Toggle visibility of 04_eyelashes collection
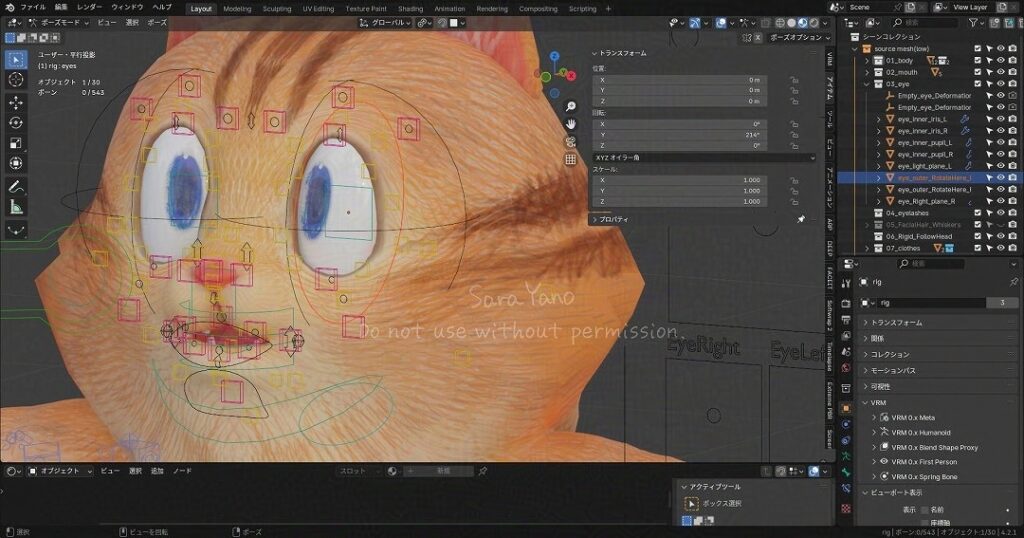This screenshot has width=1024, height=538. (1001, 213)
